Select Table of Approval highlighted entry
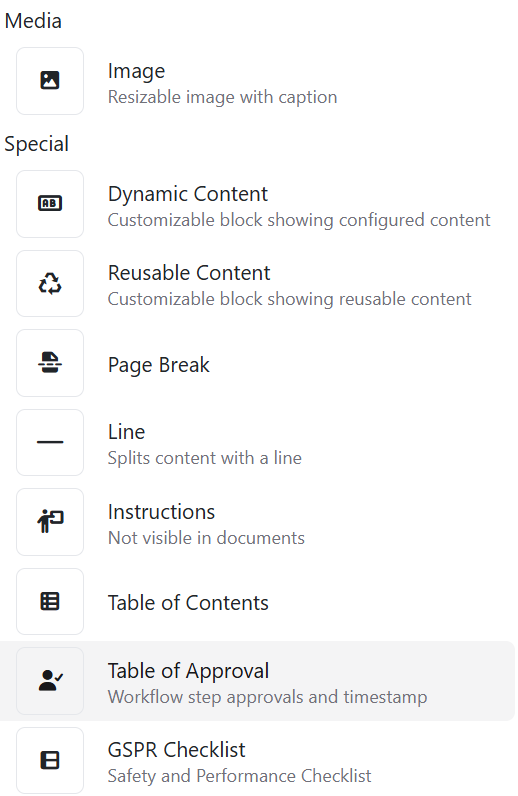Image resolution: width=518 pixels, height=796 pixels. pyautogui.click(x=257, y=681)
